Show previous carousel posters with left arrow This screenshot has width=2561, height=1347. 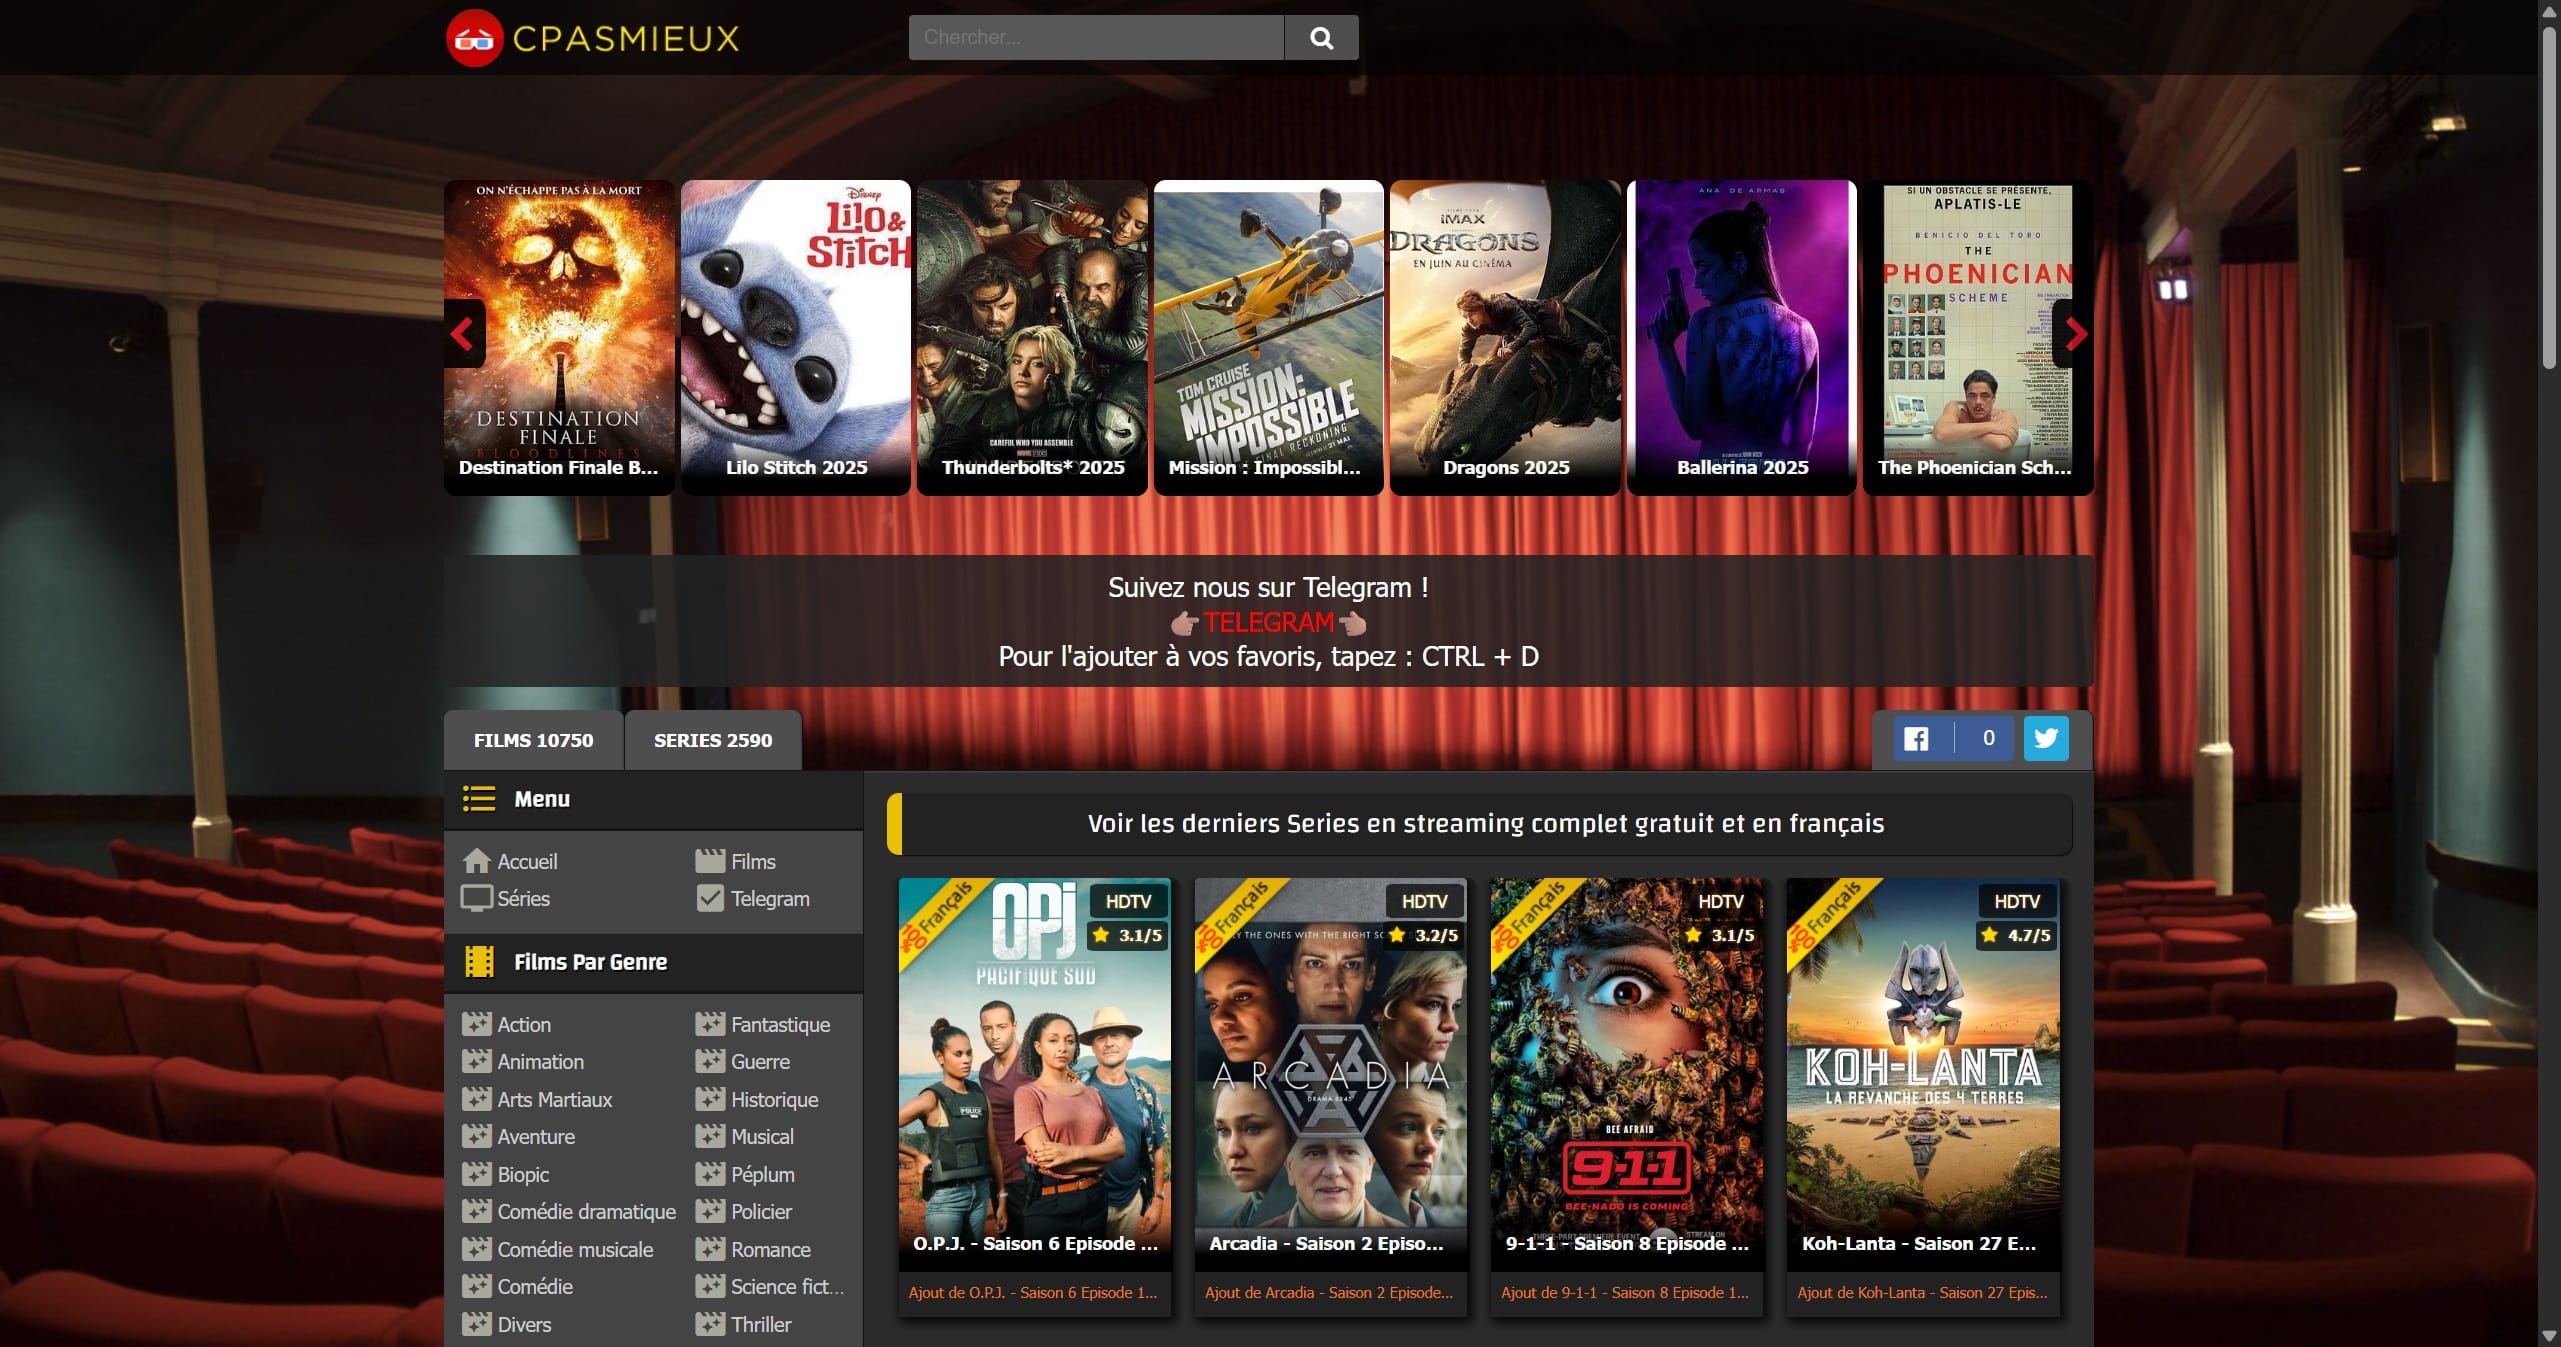pyautogui.click(x=463, y=334)
